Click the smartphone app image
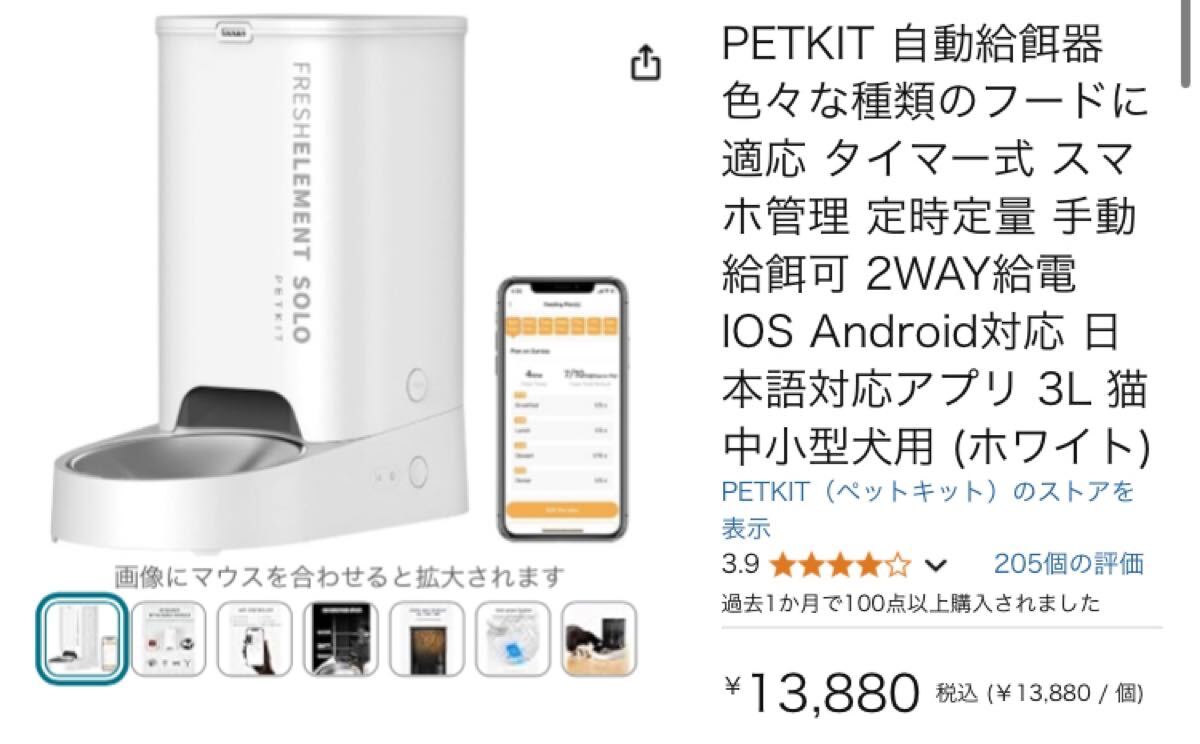 [562, 408]
